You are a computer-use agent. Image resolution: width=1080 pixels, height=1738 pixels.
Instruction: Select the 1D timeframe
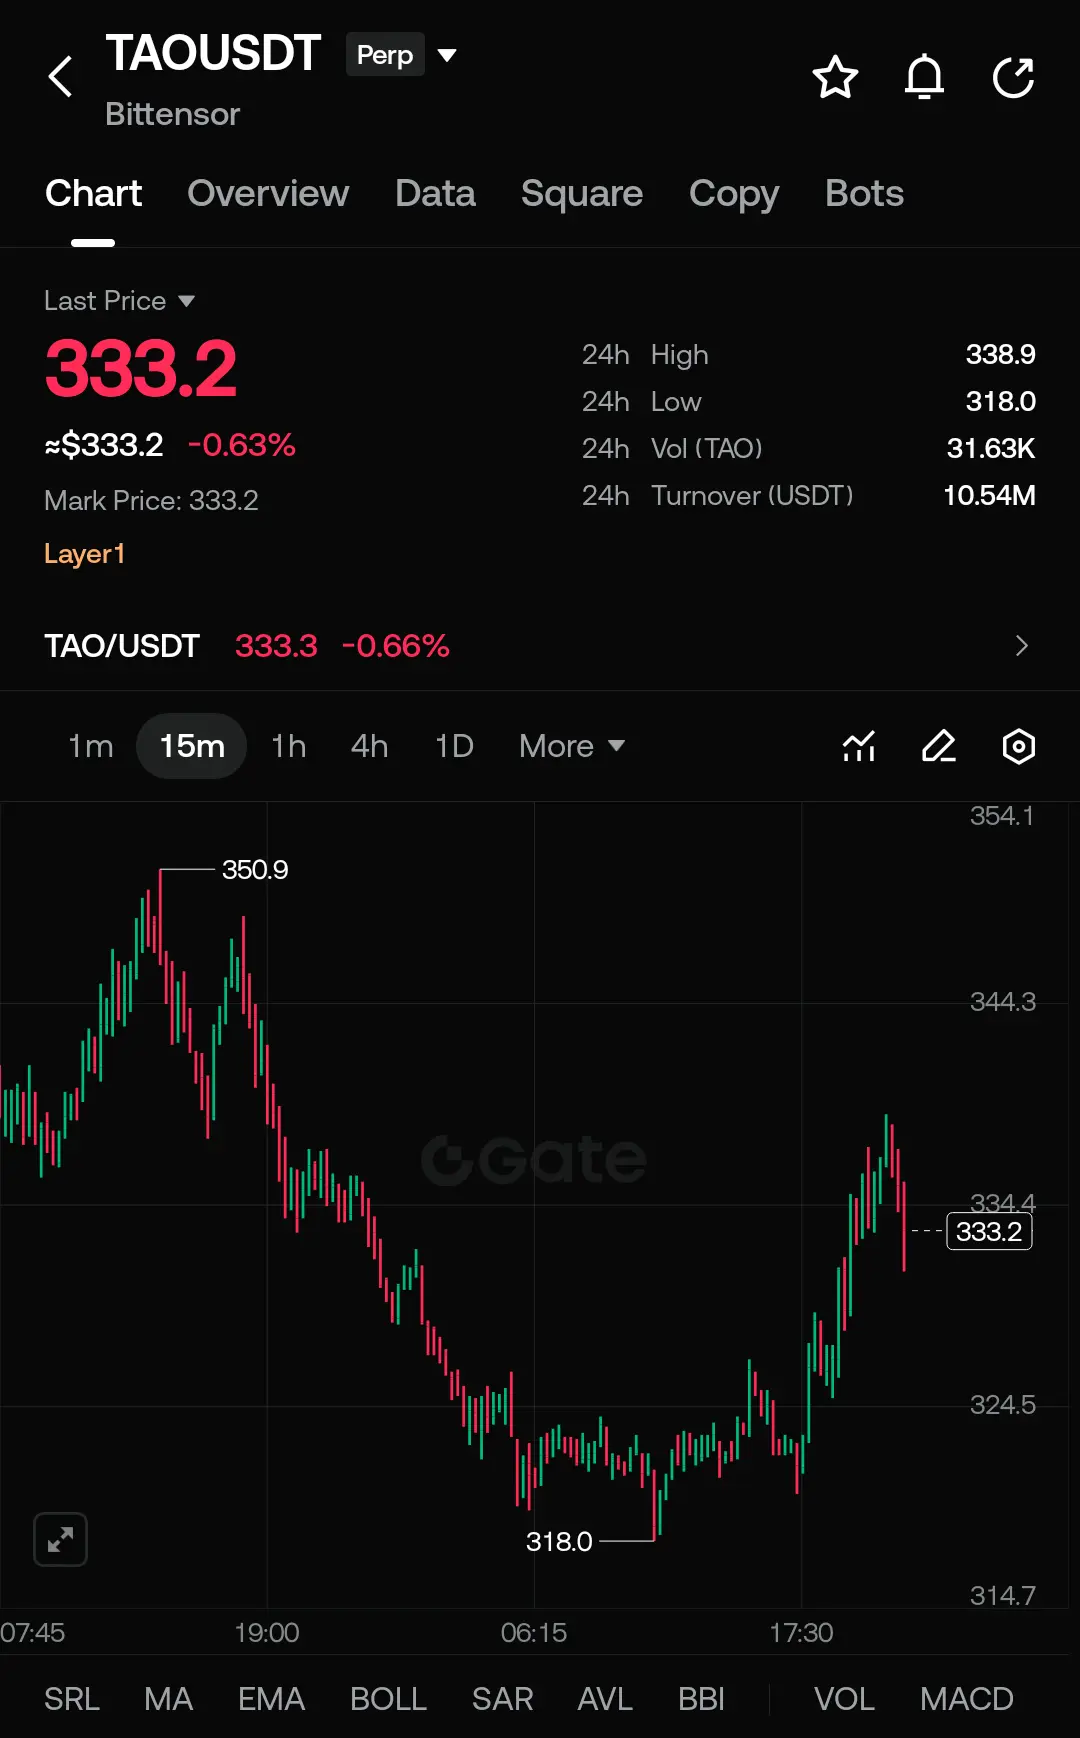454,746
